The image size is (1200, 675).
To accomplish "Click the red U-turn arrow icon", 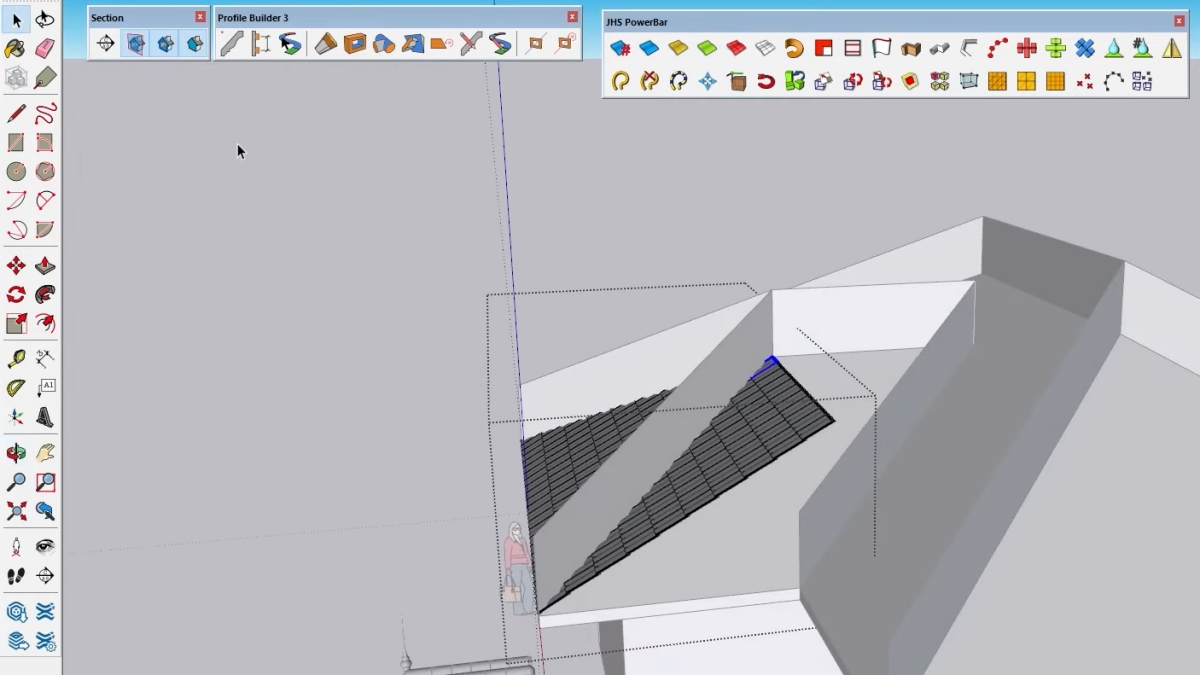I will pyautogui.click(x=765, y=81).
